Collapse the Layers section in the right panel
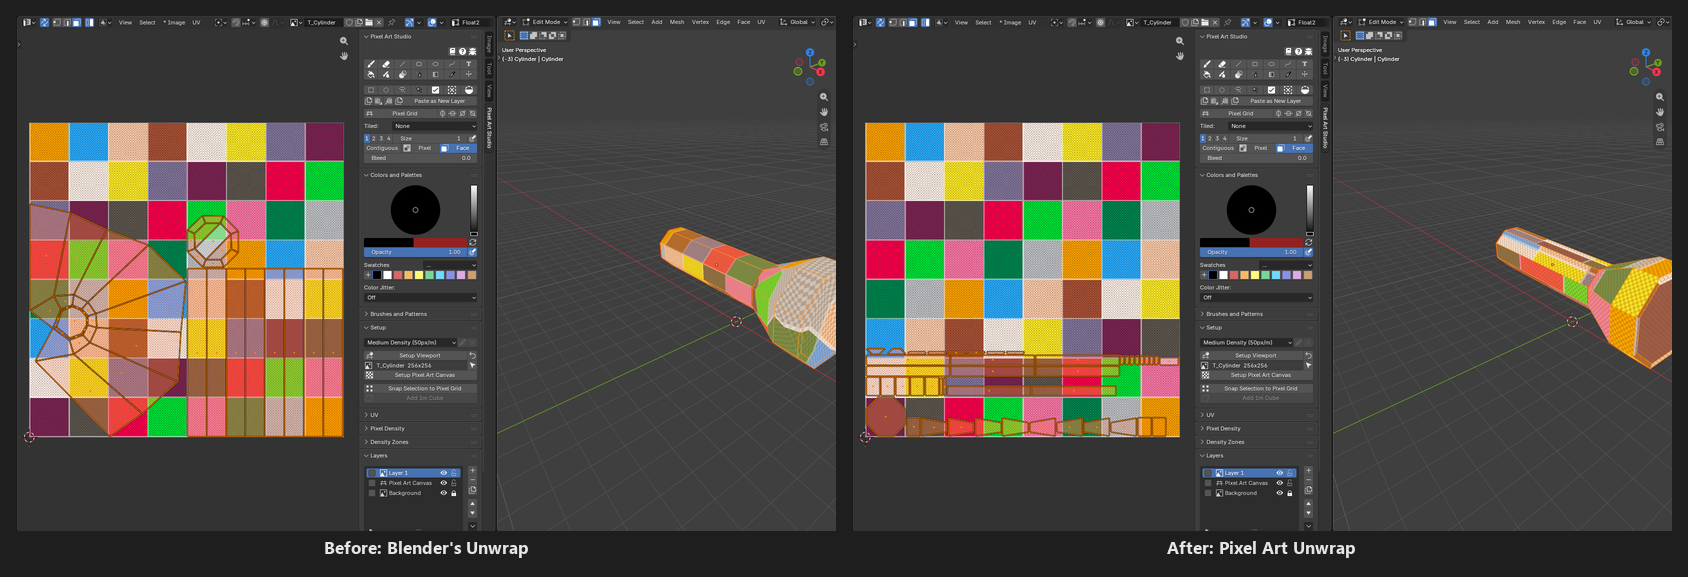 point(1214,456)
